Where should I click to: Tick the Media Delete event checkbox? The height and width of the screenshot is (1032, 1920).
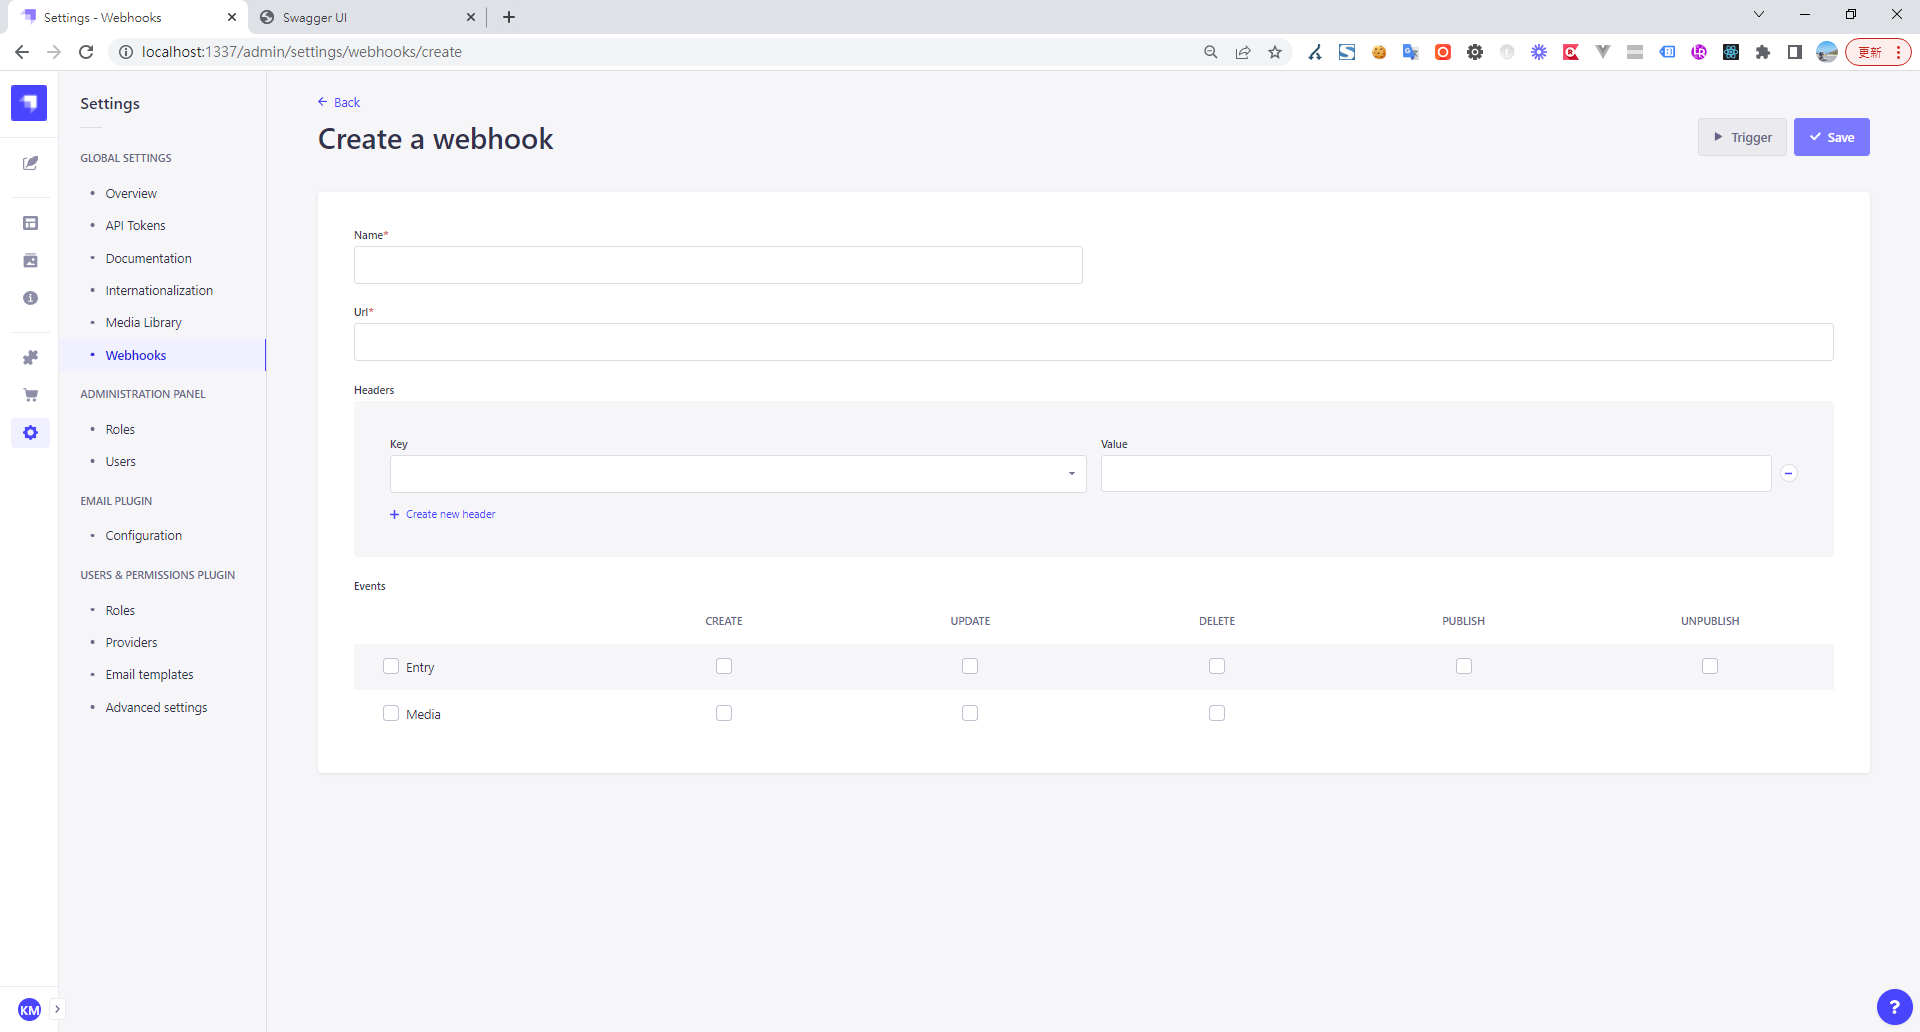click(1216, 713)
